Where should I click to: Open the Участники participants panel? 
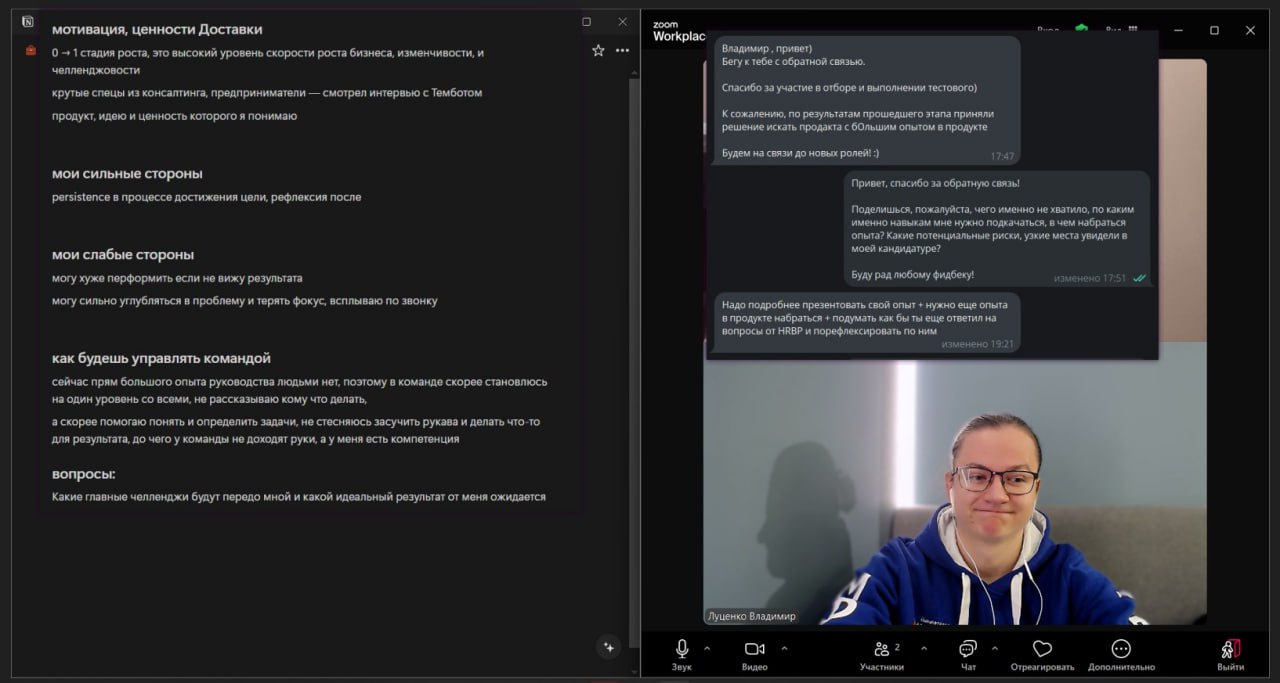[881, 650]
